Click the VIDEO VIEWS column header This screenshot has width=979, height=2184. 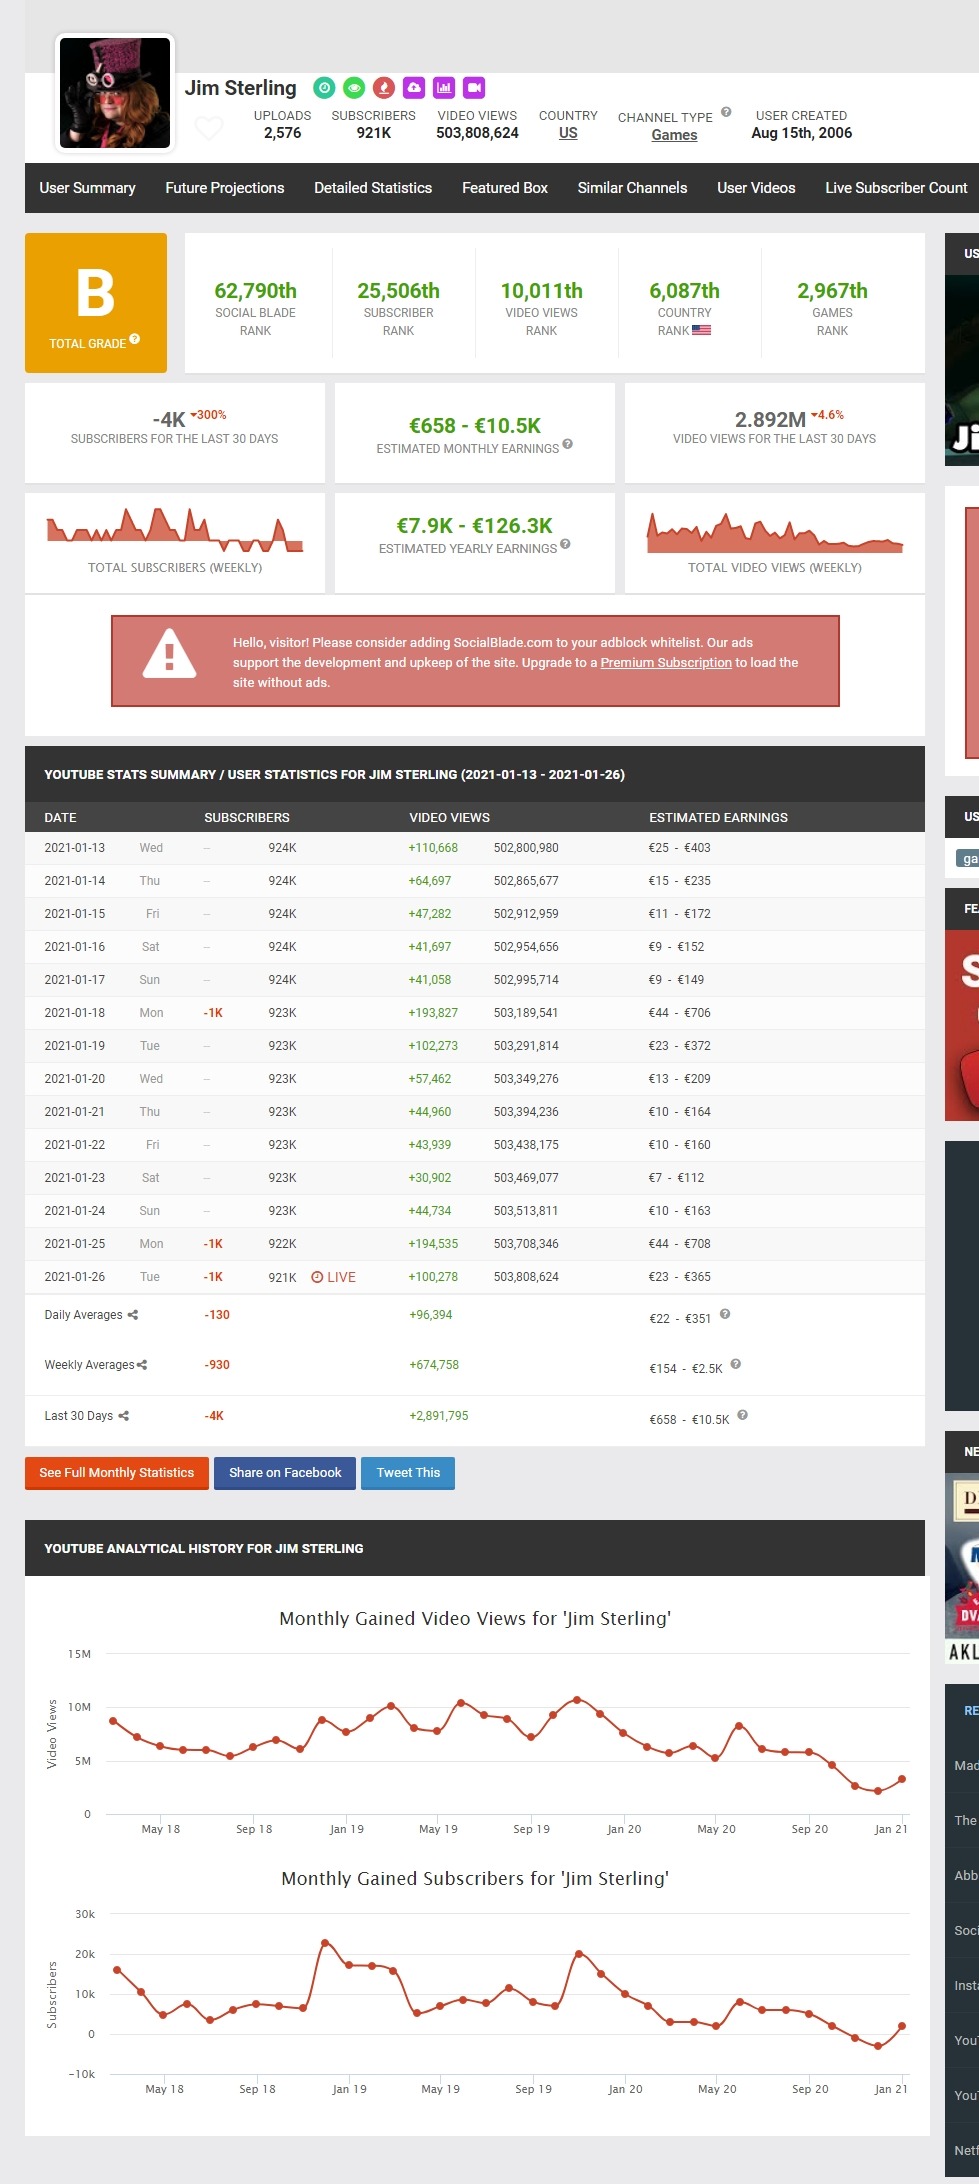click(449, 818)
